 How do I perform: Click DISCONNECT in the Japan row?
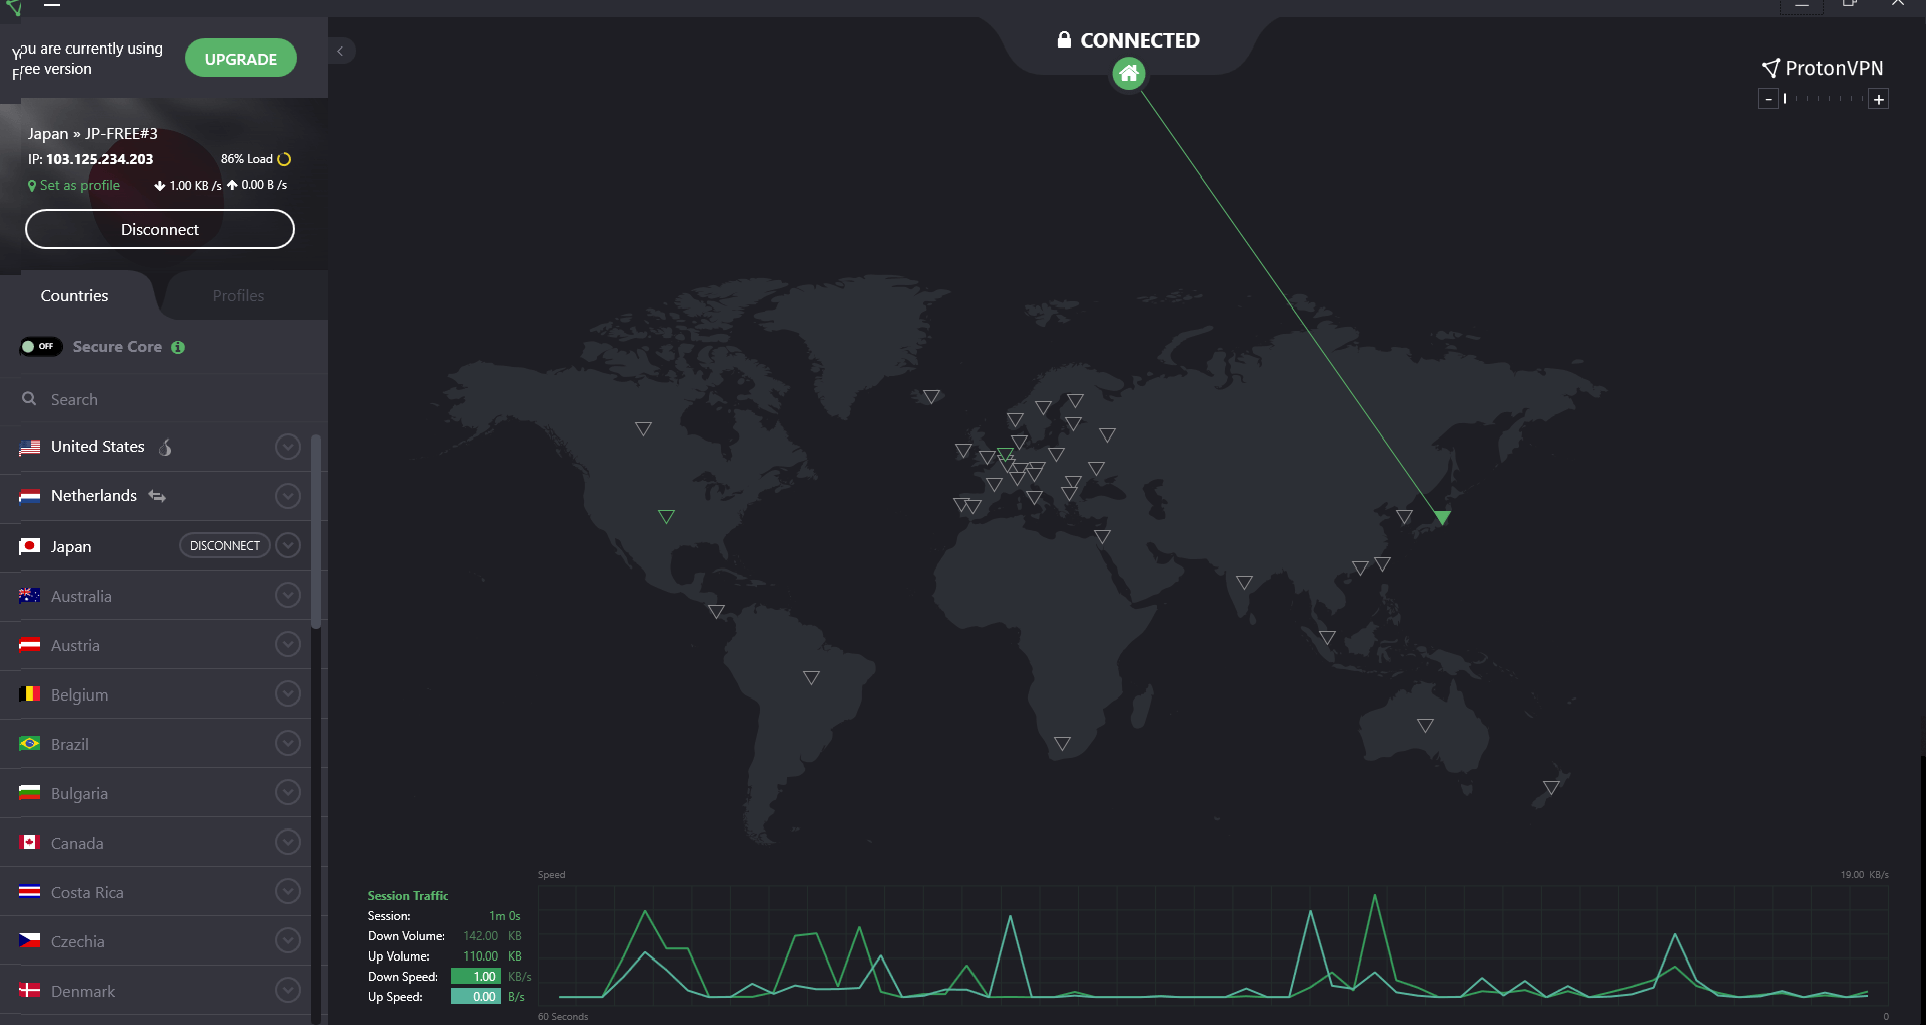[225, 546]
